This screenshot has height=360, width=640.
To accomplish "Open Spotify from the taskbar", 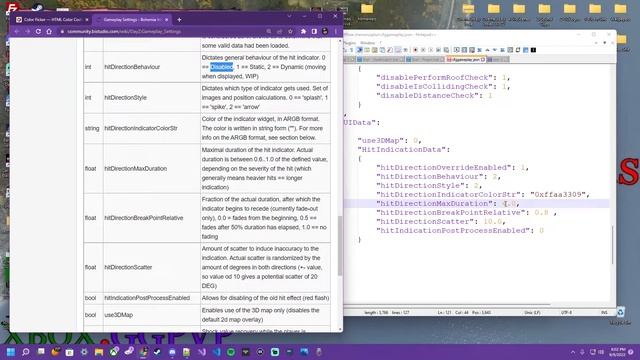I will tap(231, 351).
